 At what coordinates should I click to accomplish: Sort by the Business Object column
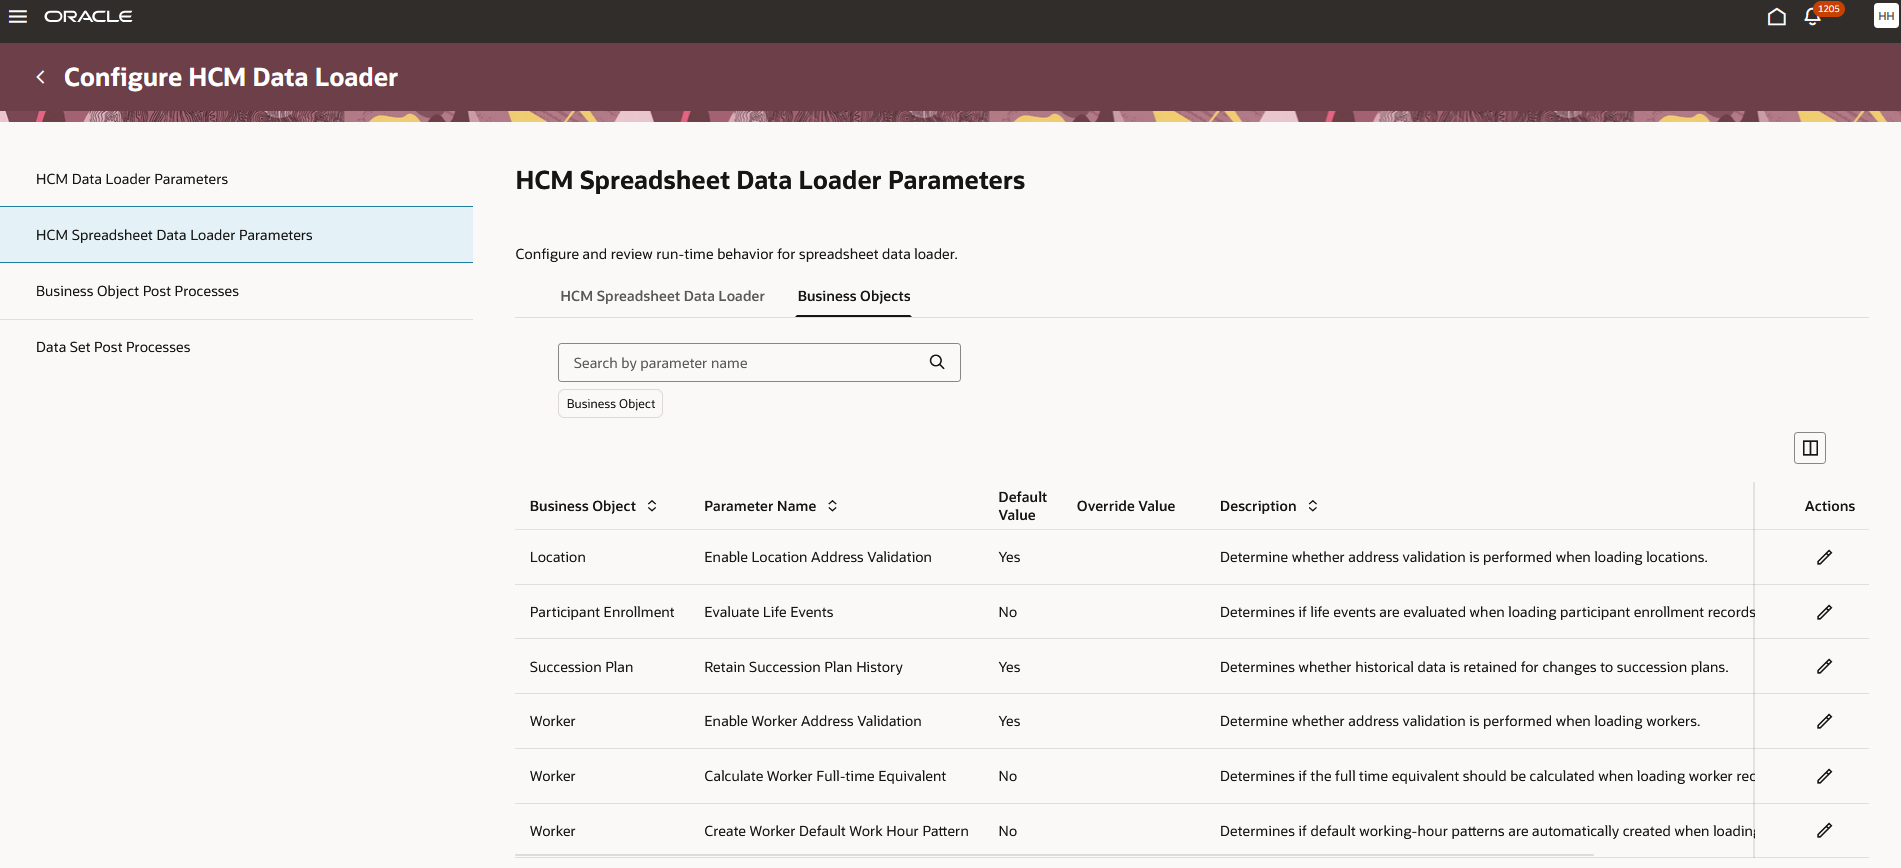[652, 506]
